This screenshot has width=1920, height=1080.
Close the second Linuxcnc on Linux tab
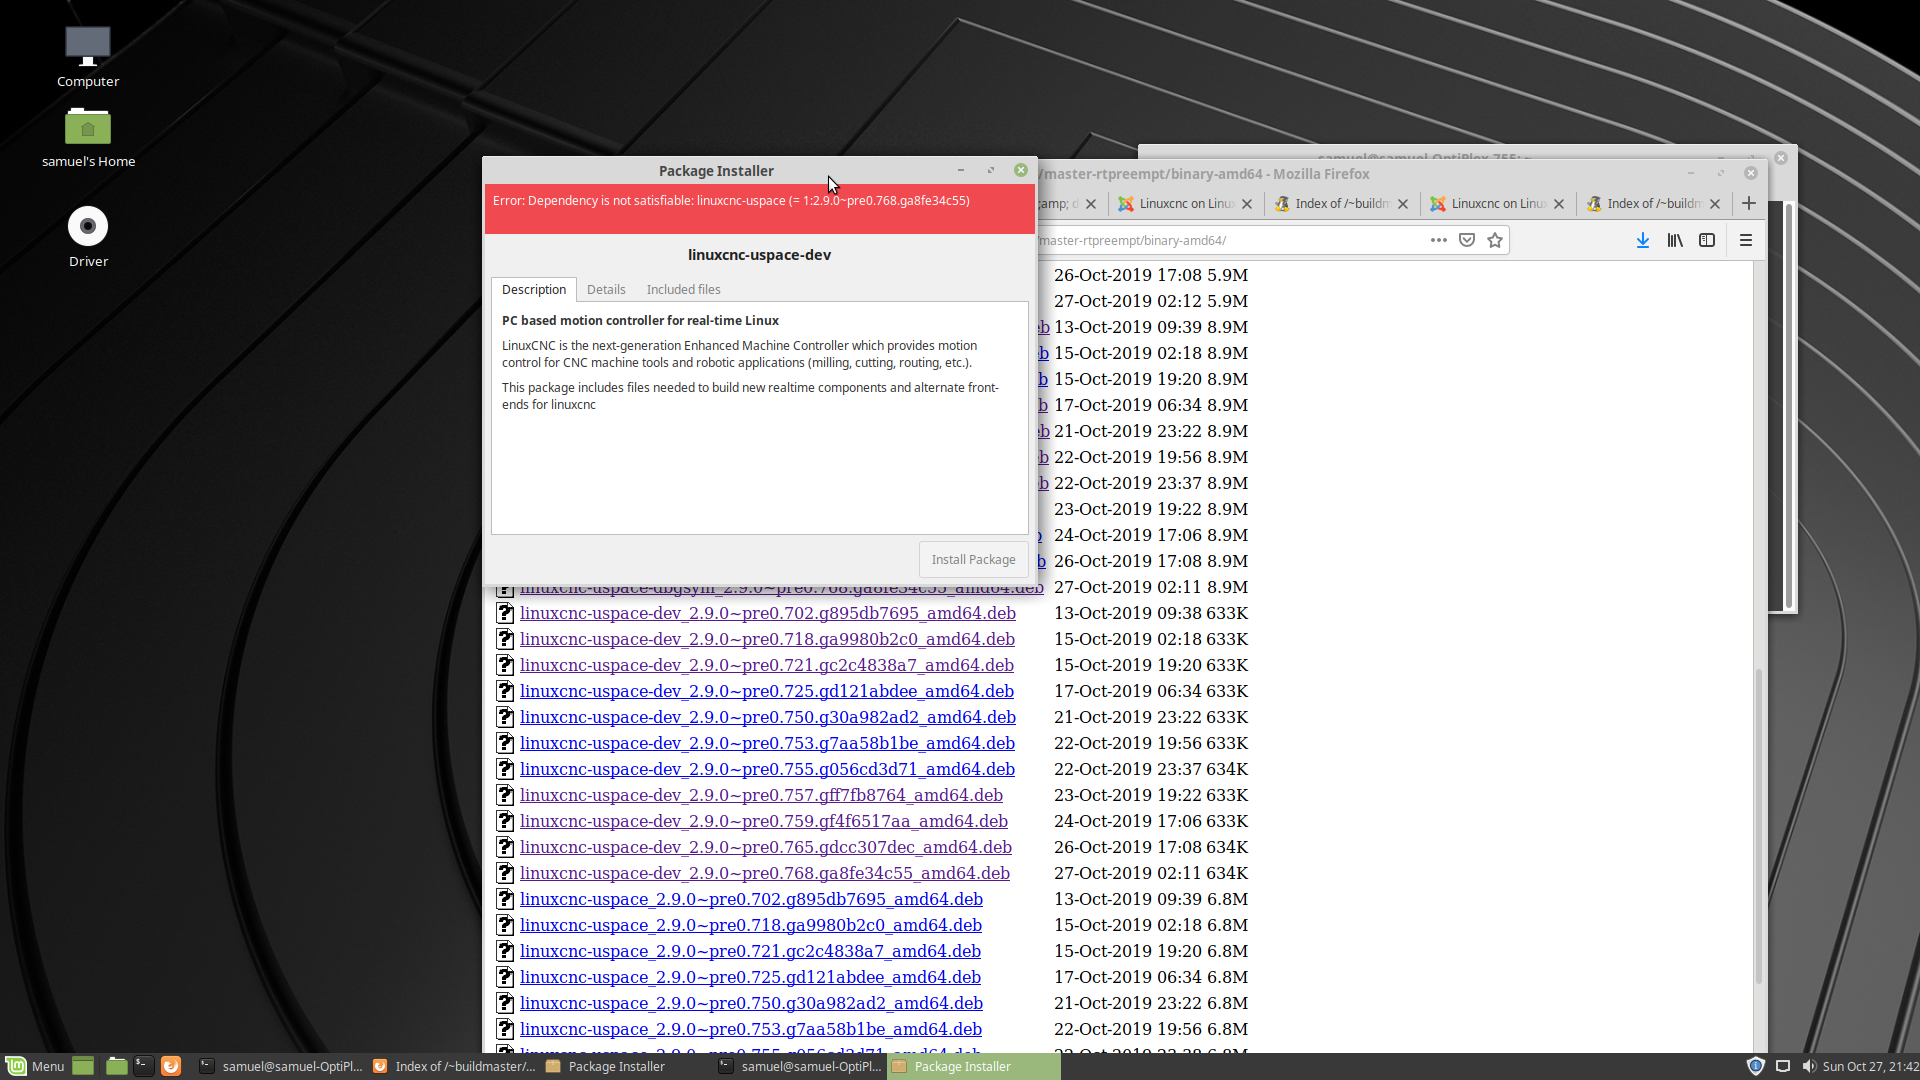1559,204
